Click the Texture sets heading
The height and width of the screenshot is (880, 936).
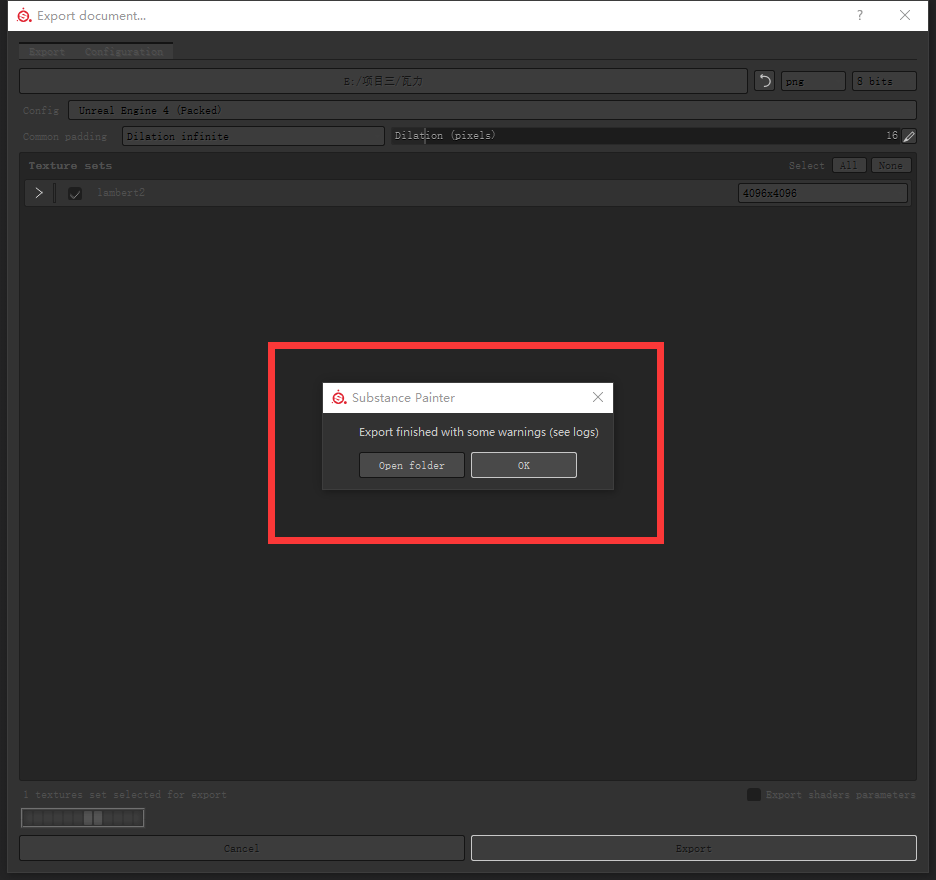coord(70,166)
